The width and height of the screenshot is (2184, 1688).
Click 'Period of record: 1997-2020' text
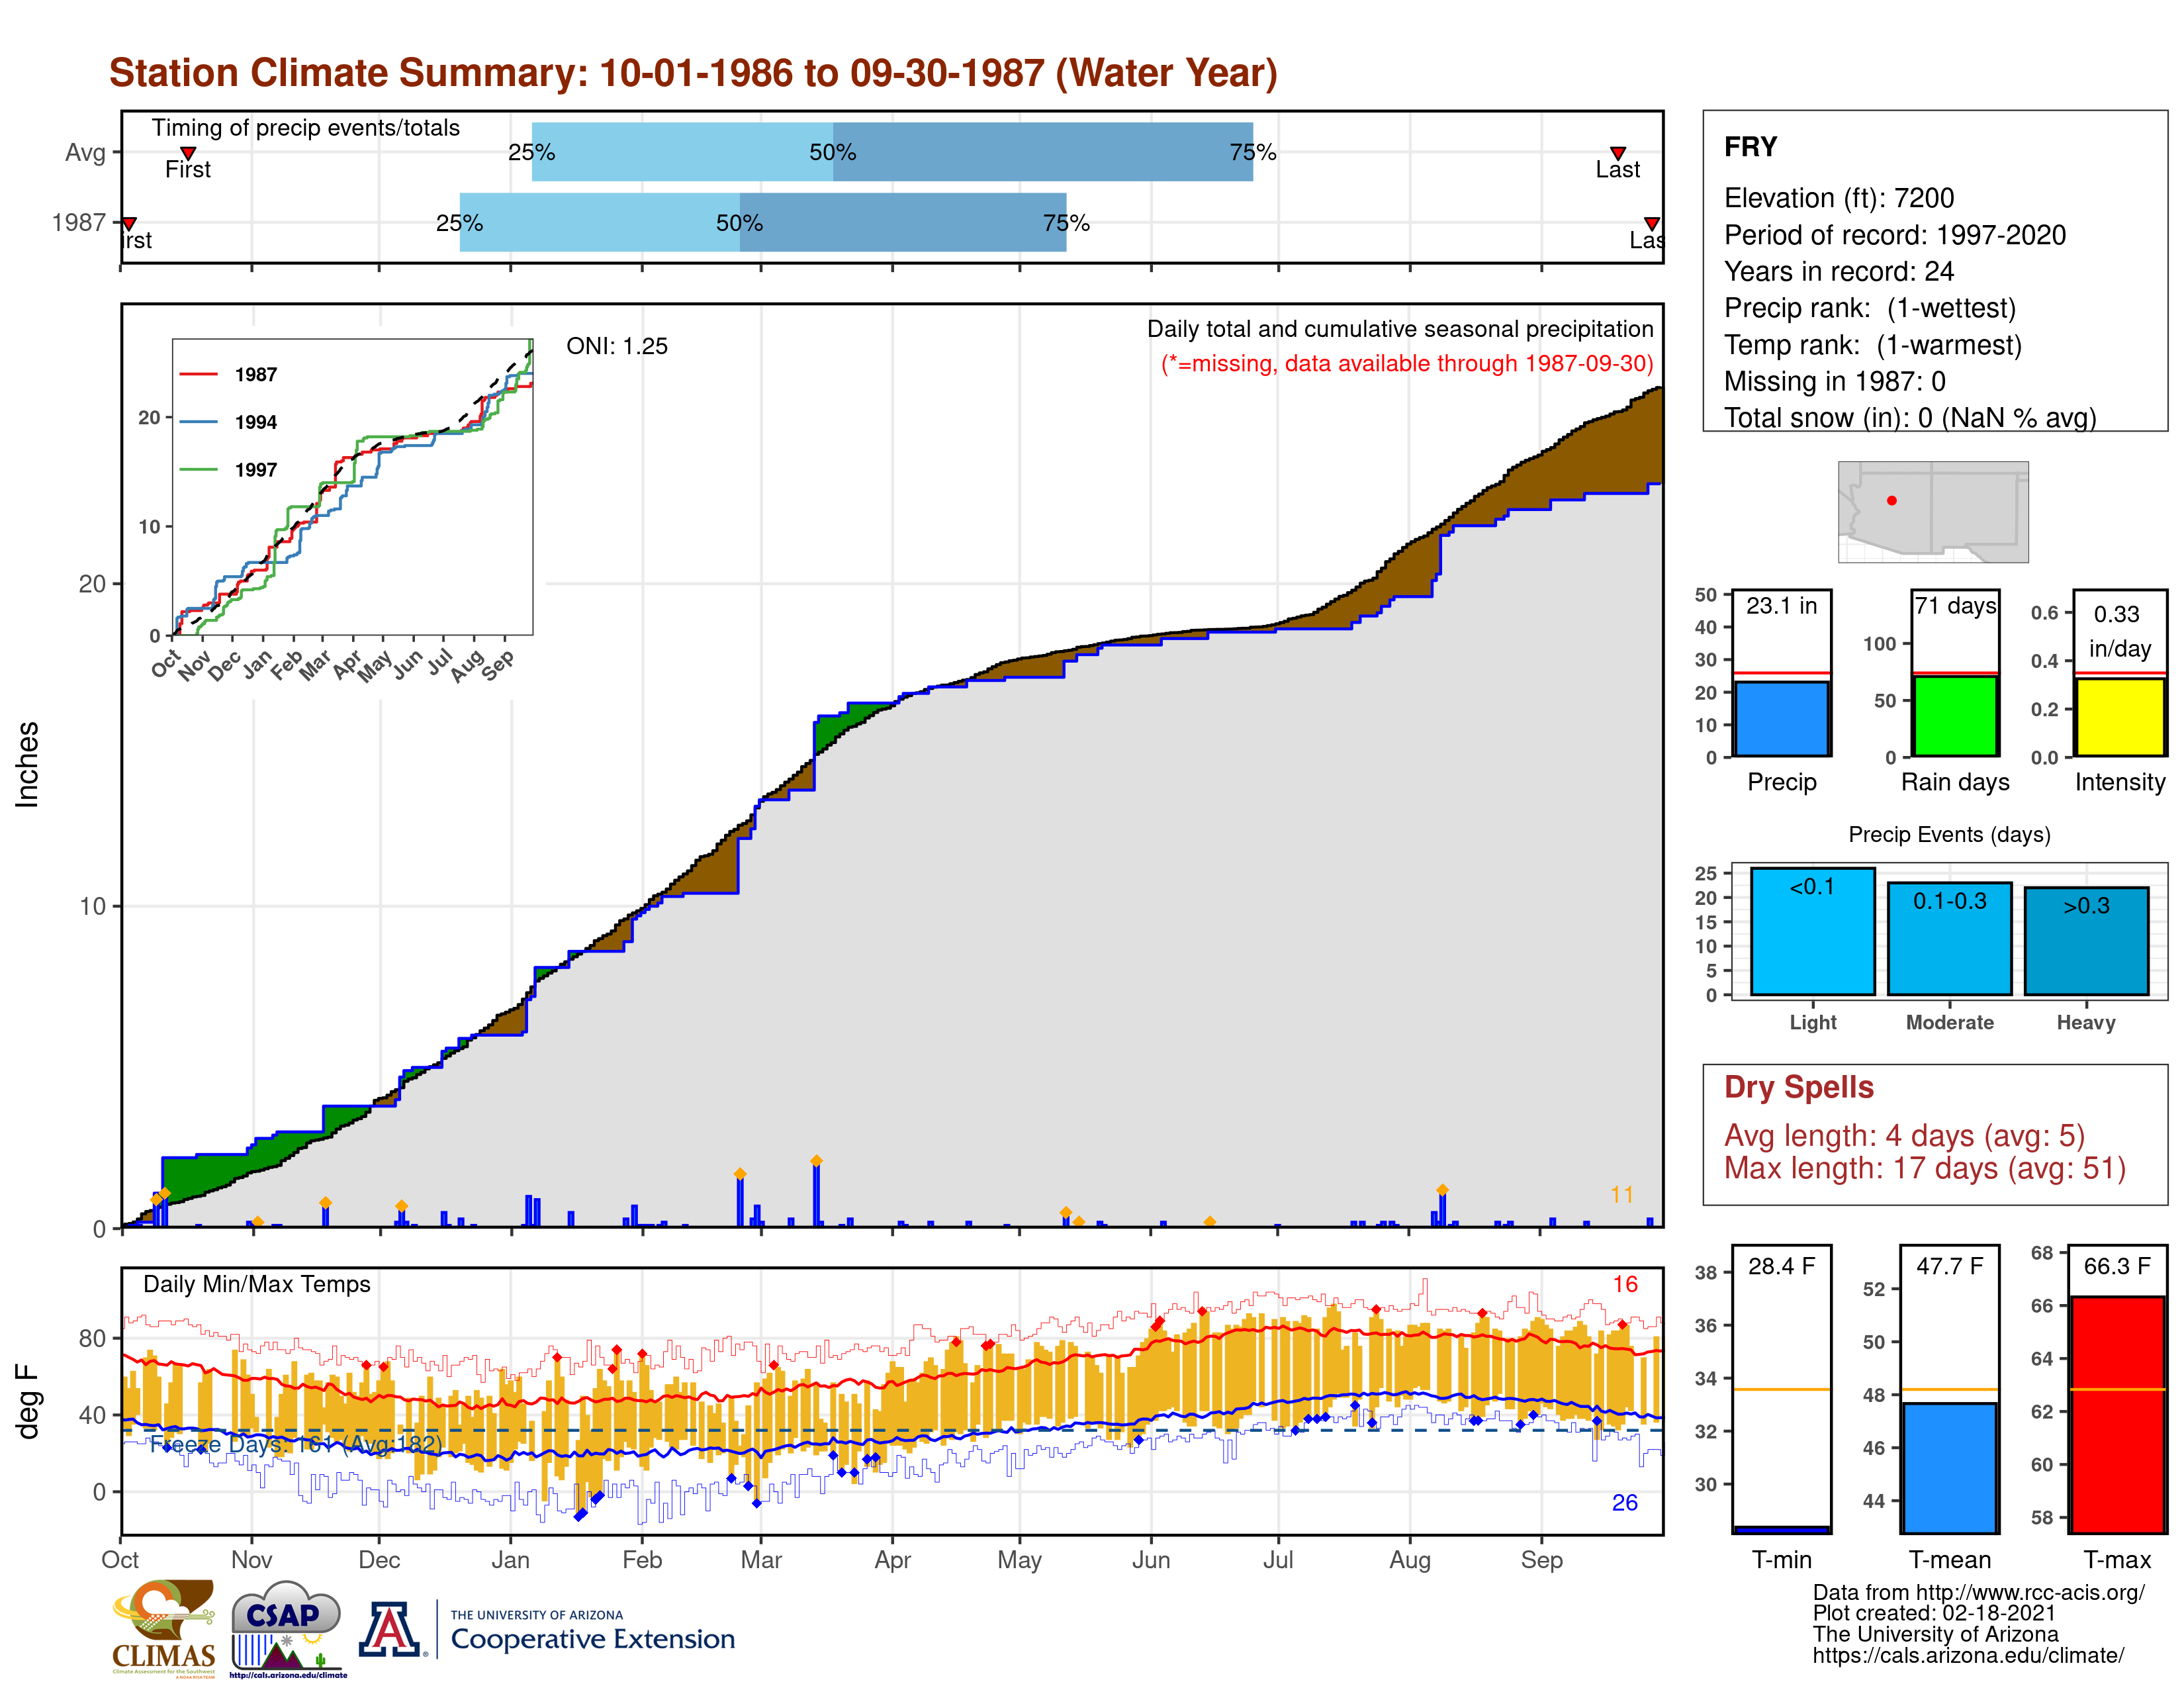pos(1894,235)
